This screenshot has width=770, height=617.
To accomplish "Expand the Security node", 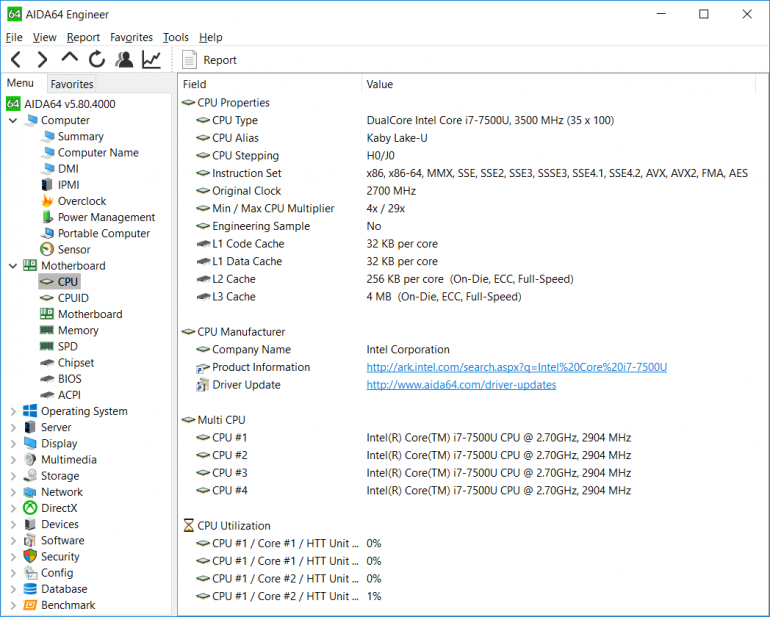I will tap(13, 557).
